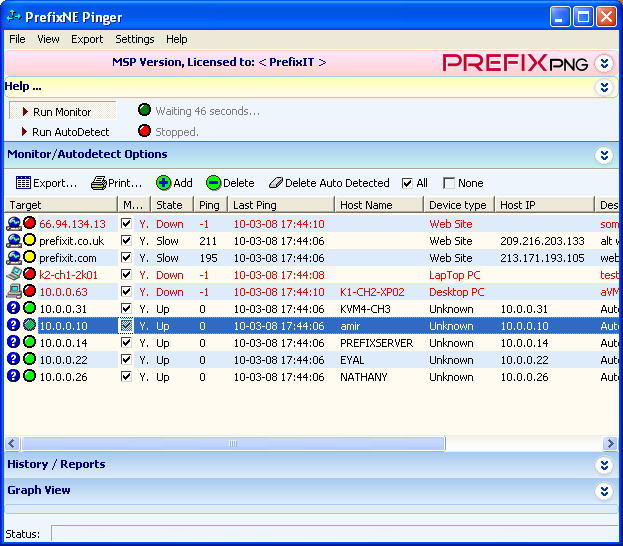Click the yellow status dot for prefixit.co.uk
Screen dimensions: 623x546
[x=29, y=240]
